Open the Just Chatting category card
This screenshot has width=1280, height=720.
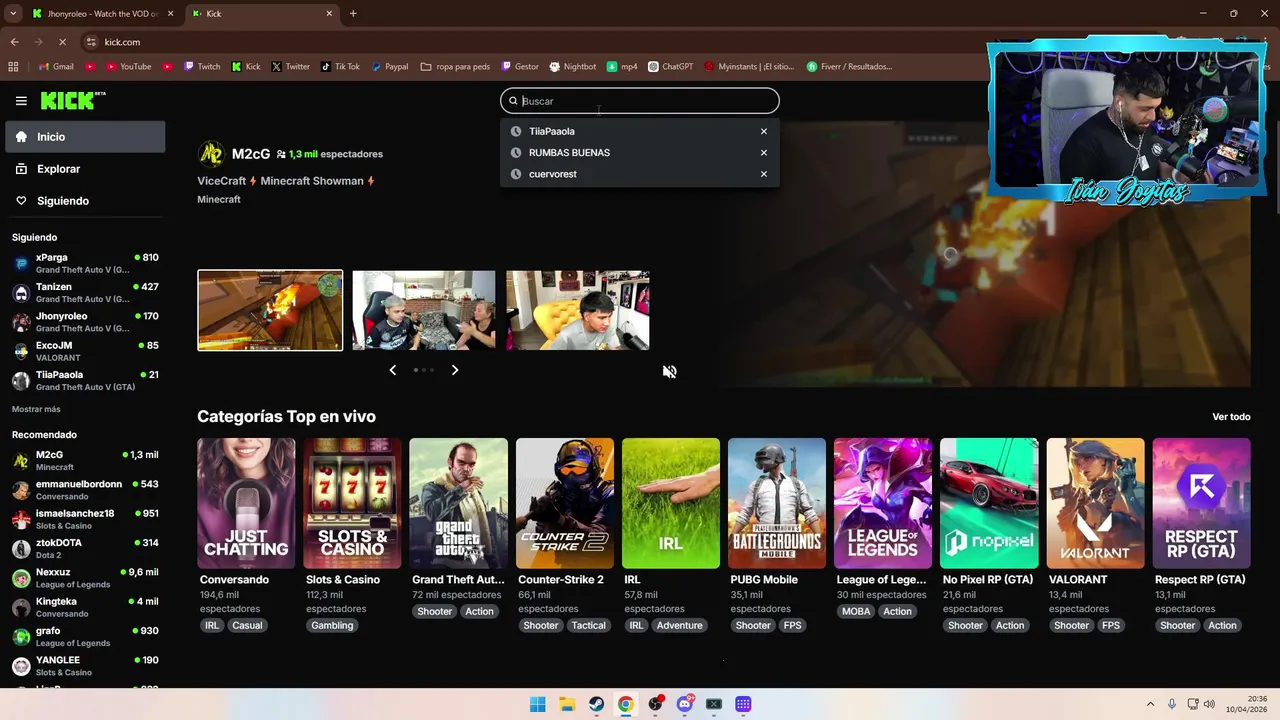point(246,503)
